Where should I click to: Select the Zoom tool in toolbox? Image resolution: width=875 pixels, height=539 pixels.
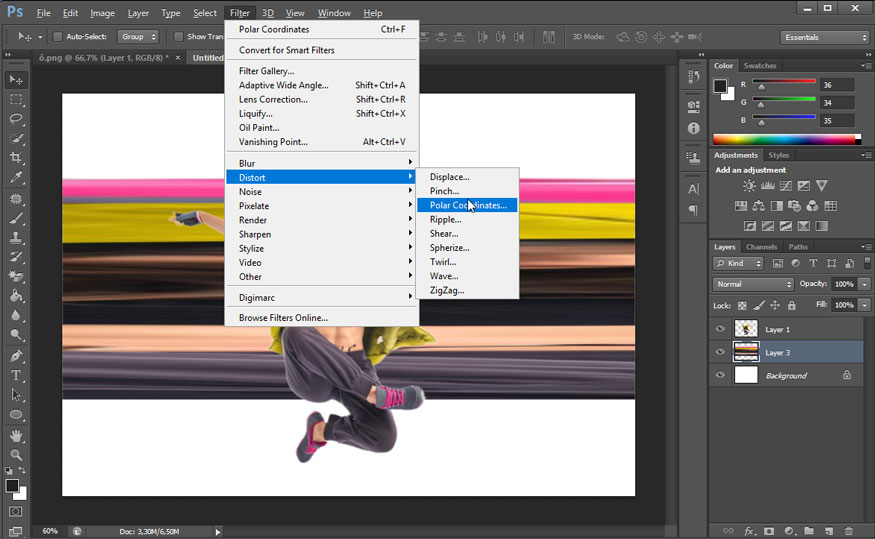point(16,455)
